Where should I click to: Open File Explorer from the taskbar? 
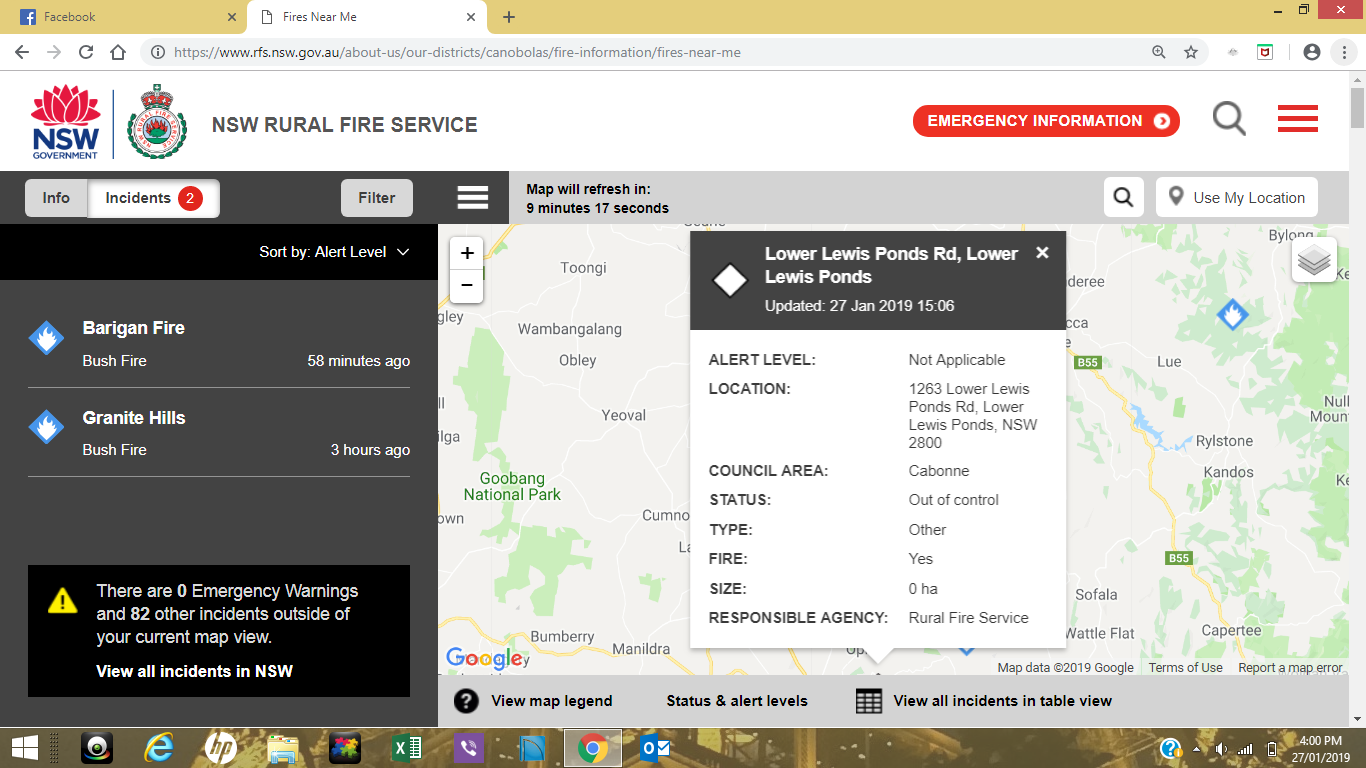point(283,748)
